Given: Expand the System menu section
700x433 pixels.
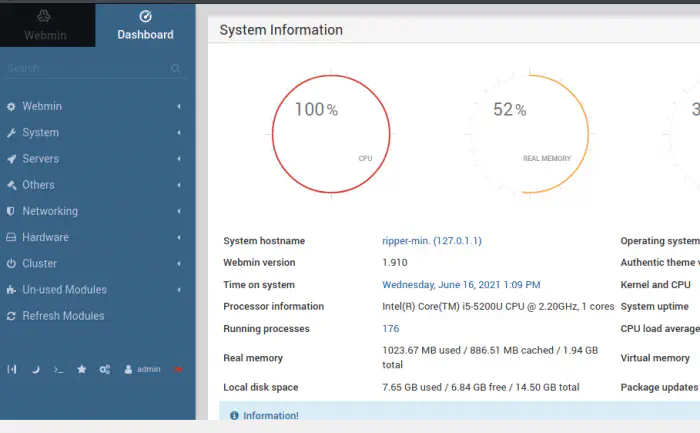Looking at the screenshot, I should point(40,132).
